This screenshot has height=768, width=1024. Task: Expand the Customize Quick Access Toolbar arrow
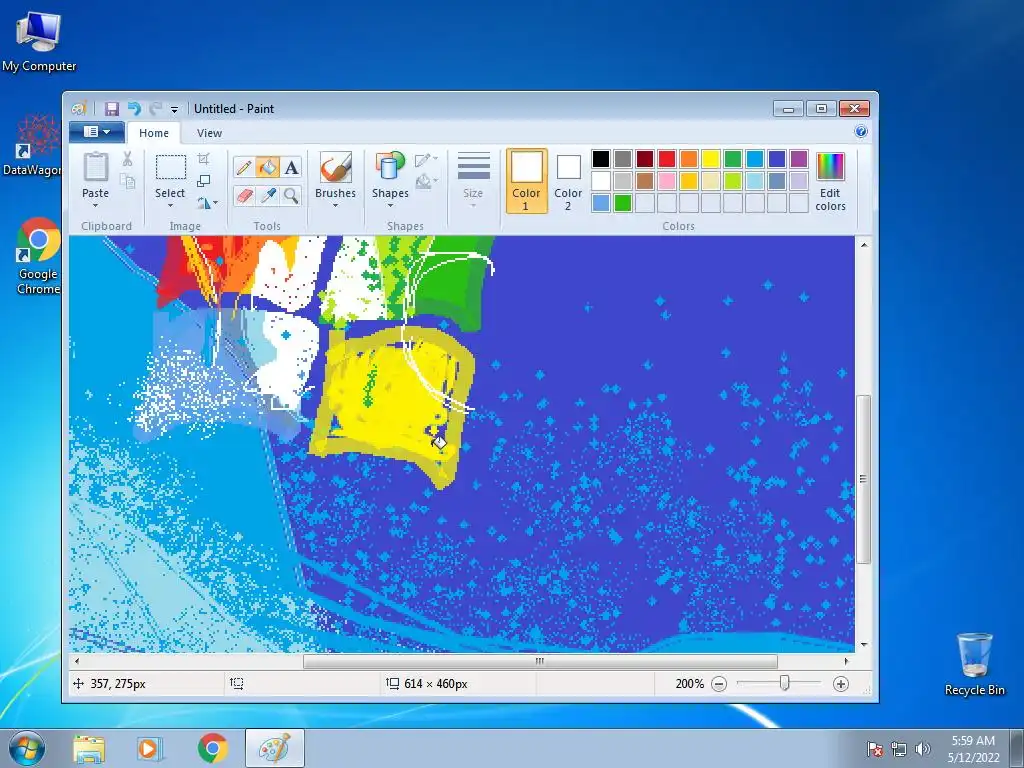pyautogui.click(x=174, y=109)
